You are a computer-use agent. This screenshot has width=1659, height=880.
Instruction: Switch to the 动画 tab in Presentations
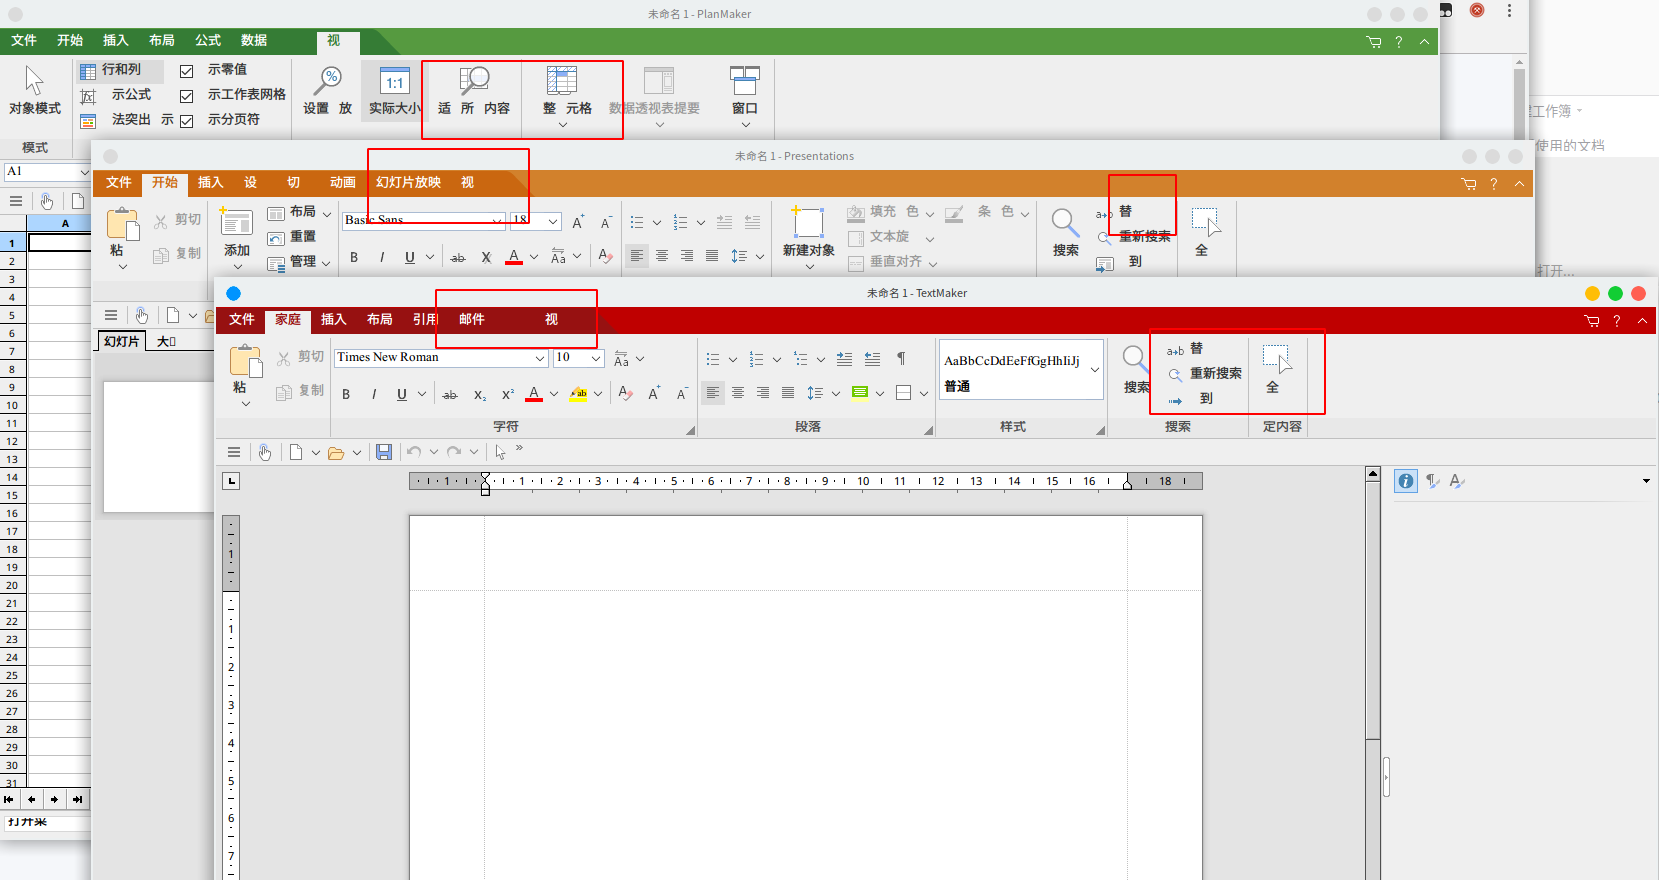coord(343,182)
